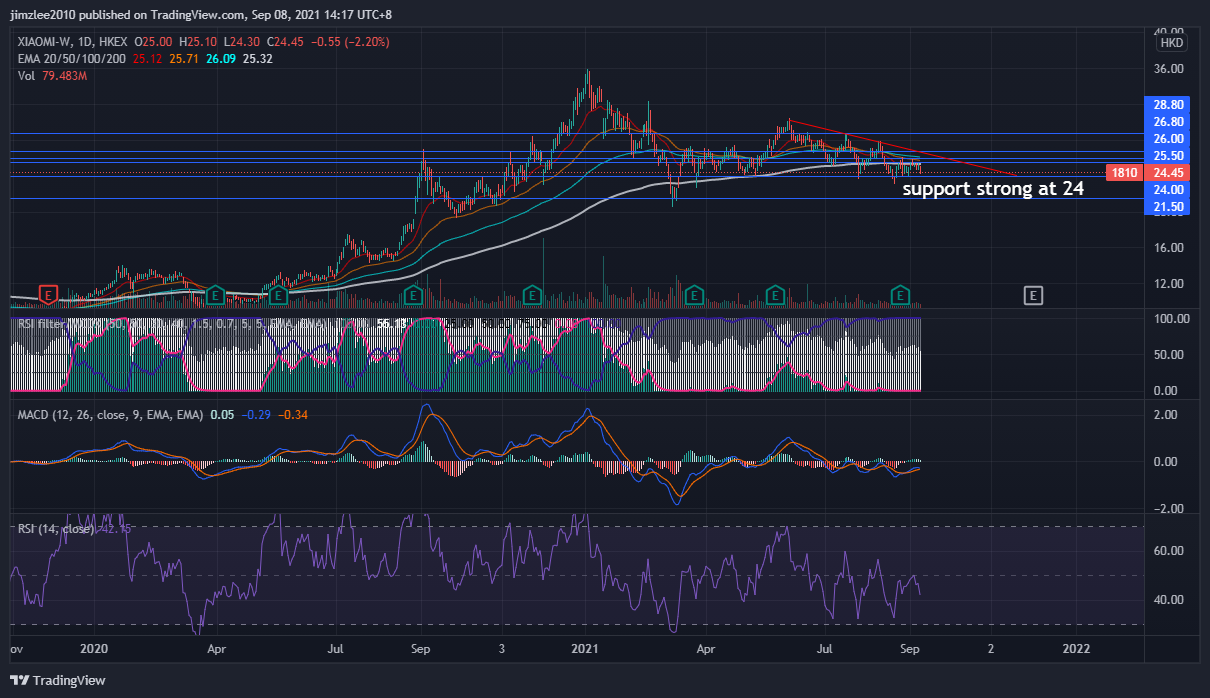The image size is (1210, 698).
Task: Click the orange EMA value 25.71
Action: click(185, 59)
